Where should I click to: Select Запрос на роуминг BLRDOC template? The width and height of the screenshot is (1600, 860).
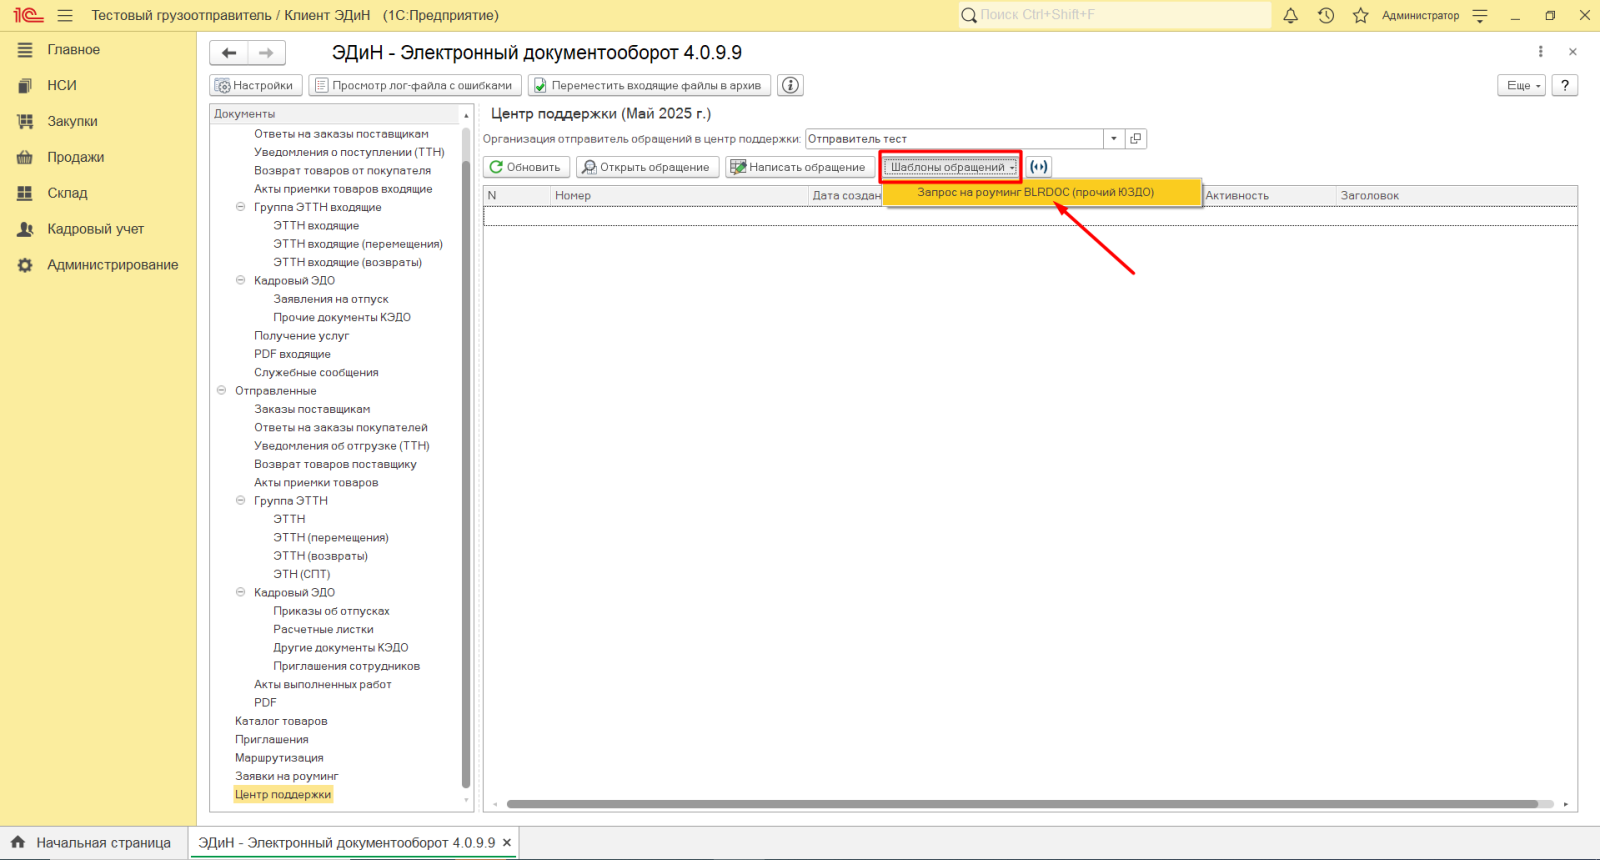point(1041,192)
